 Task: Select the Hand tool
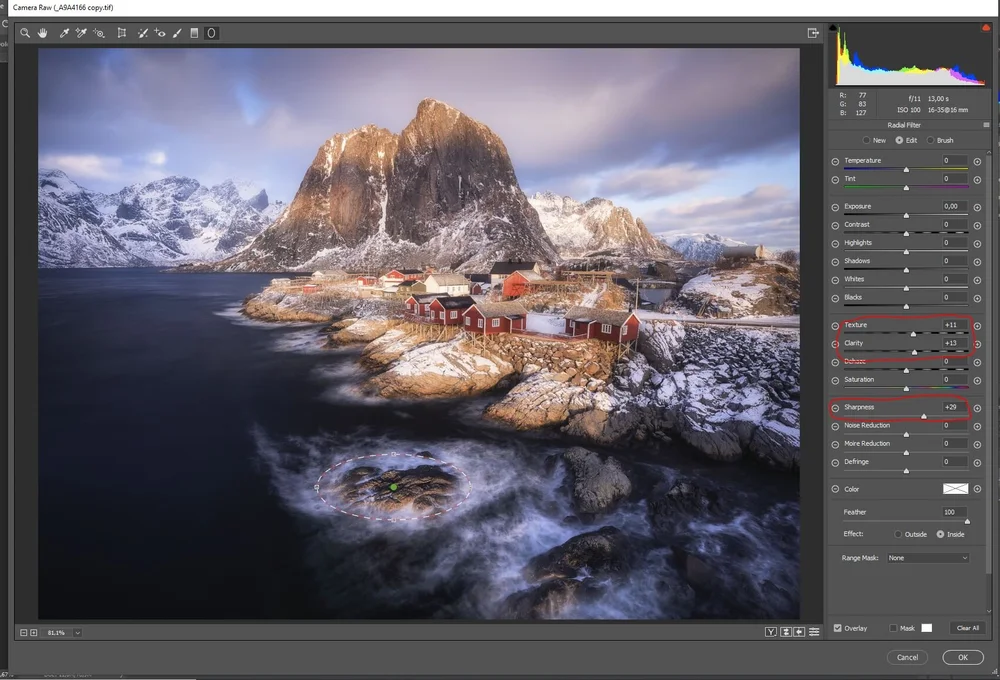coord(43,33)
